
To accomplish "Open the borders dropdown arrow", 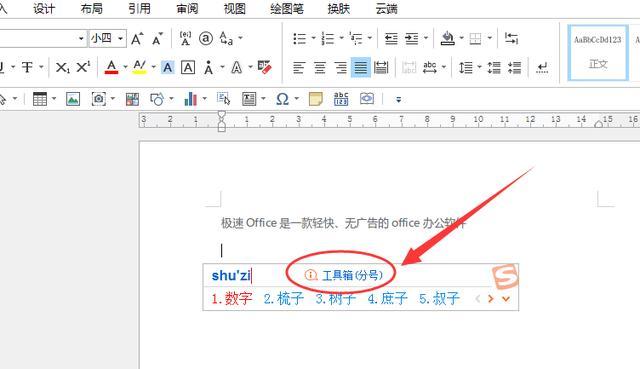I will (x=489, y=38).
